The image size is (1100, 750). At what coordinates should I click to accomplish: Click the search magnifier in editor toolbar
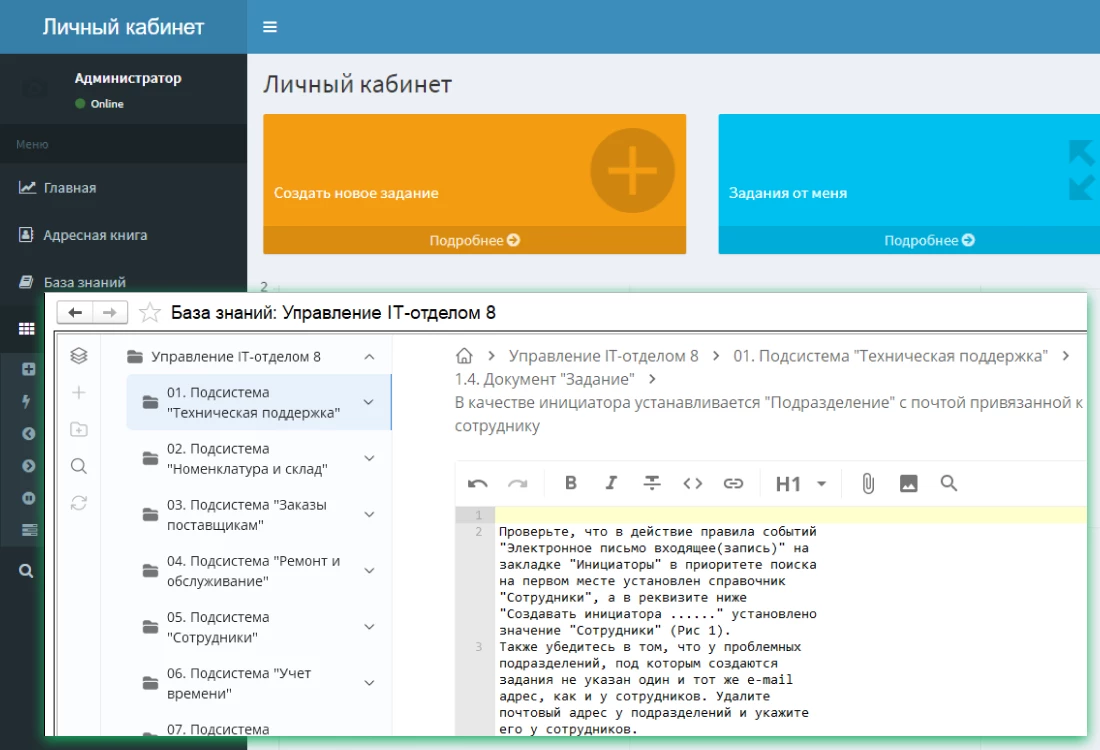[x=949, y=483]
